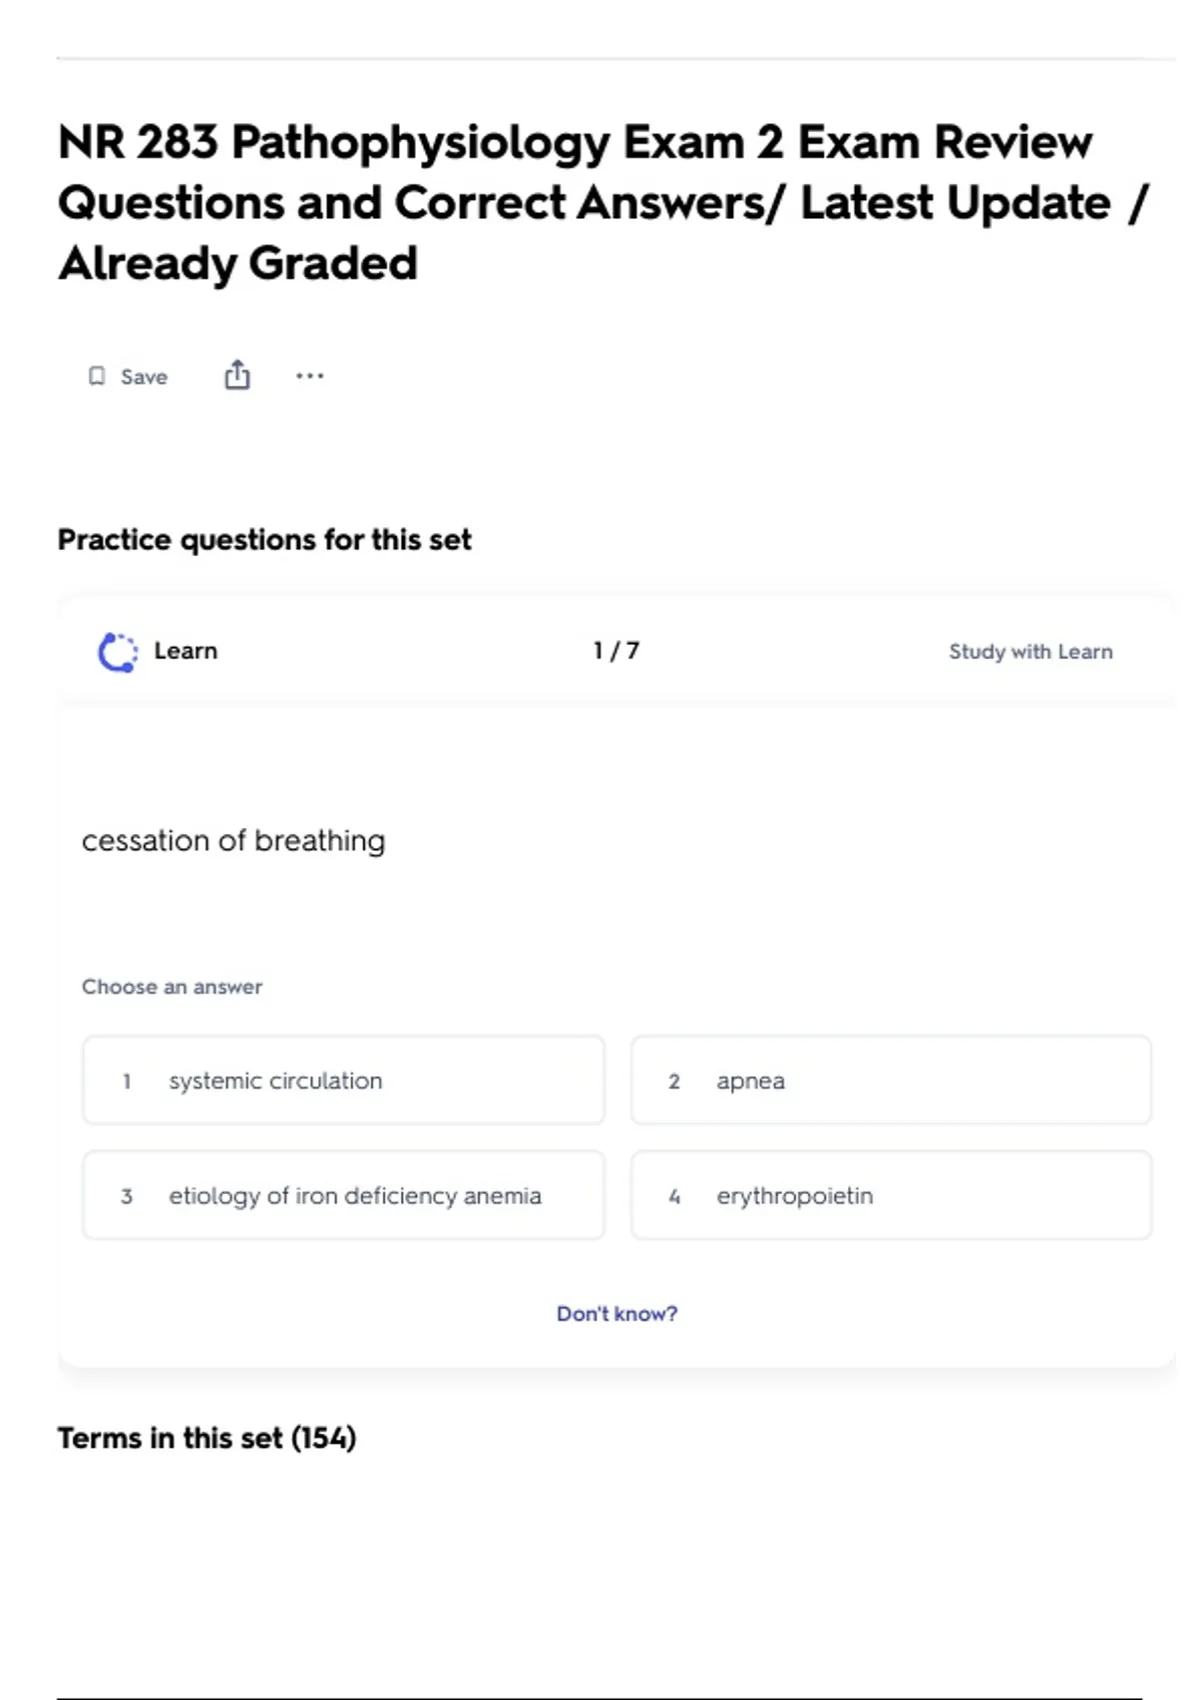Click number 2 badge beside apnea
The height and width of the screenshot is (1700, 1200).
(x=674, y=1082)
